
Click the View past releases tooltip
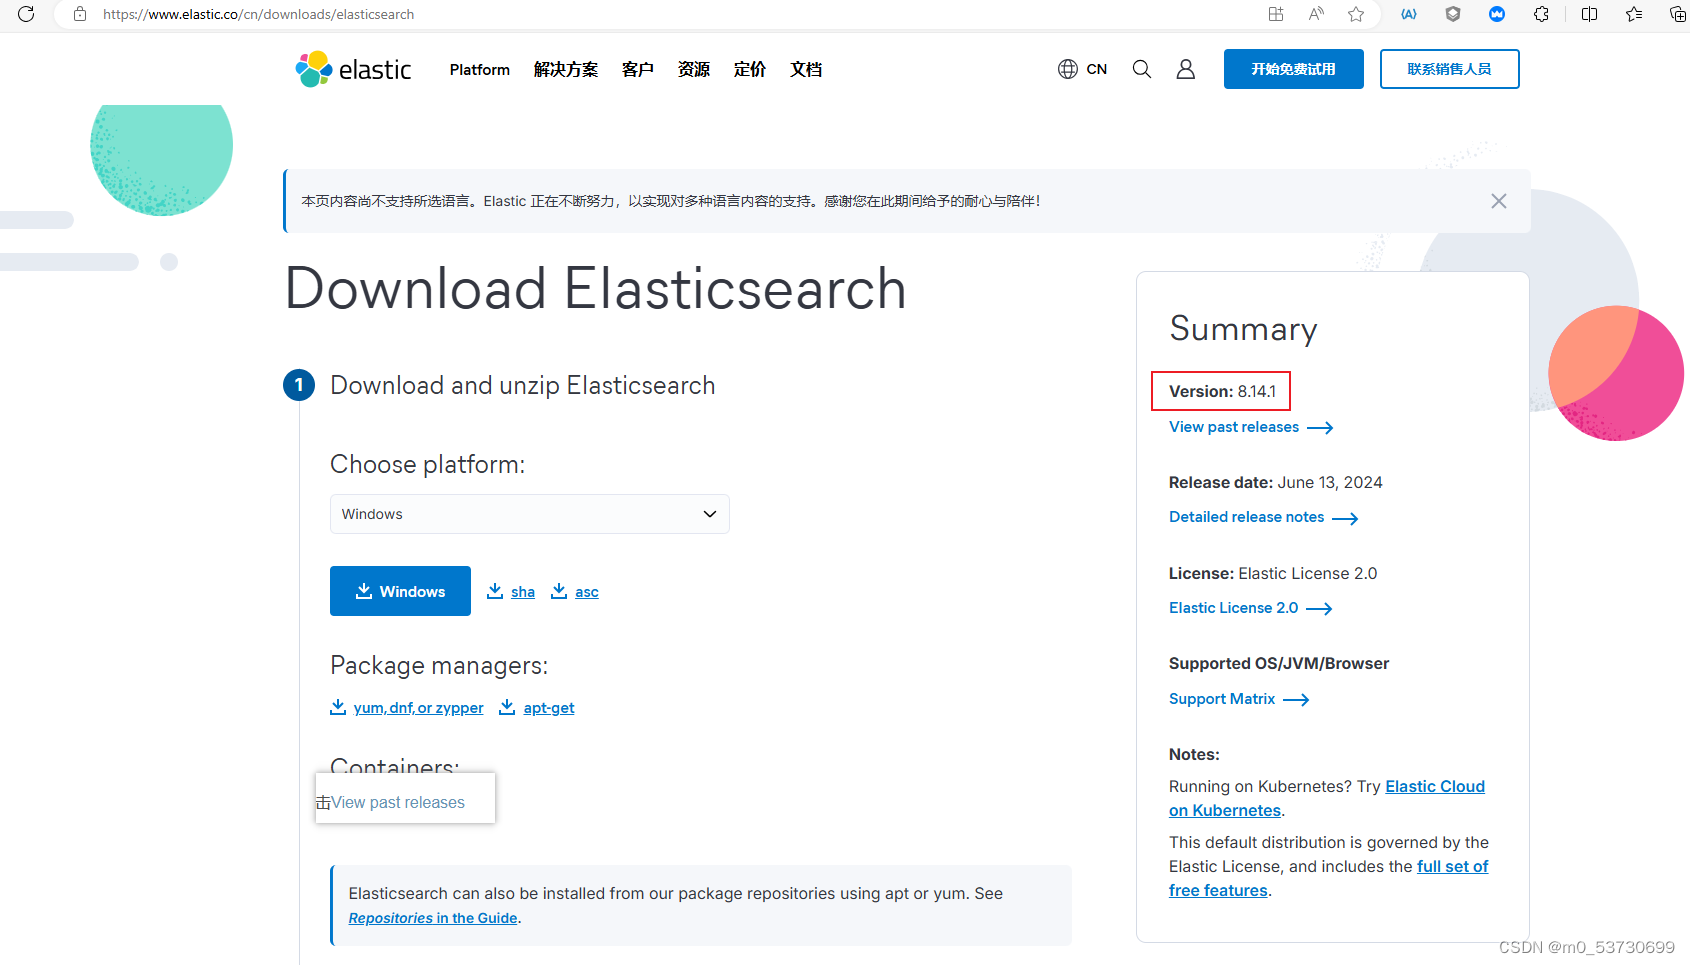point(405,798)
